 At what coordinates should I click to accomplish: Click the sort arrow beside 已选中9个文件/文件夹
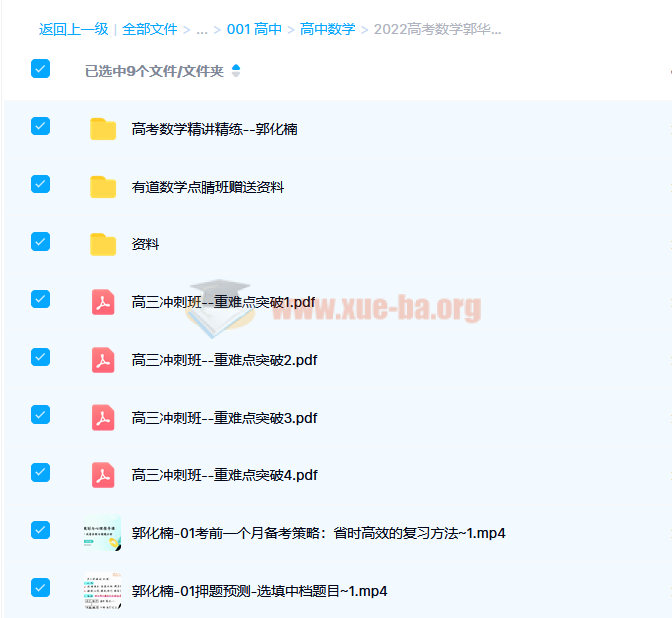click(x=236, y=71)
